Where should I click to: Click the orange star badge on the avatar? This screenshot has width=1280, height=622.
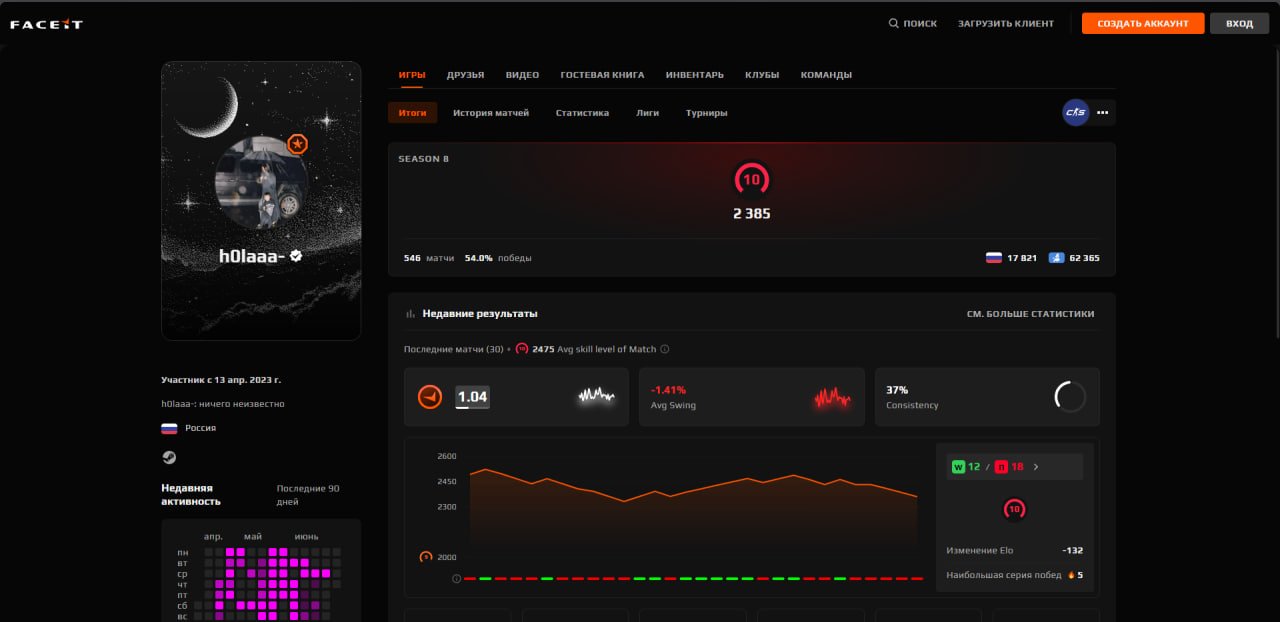(x=297, y=144)
